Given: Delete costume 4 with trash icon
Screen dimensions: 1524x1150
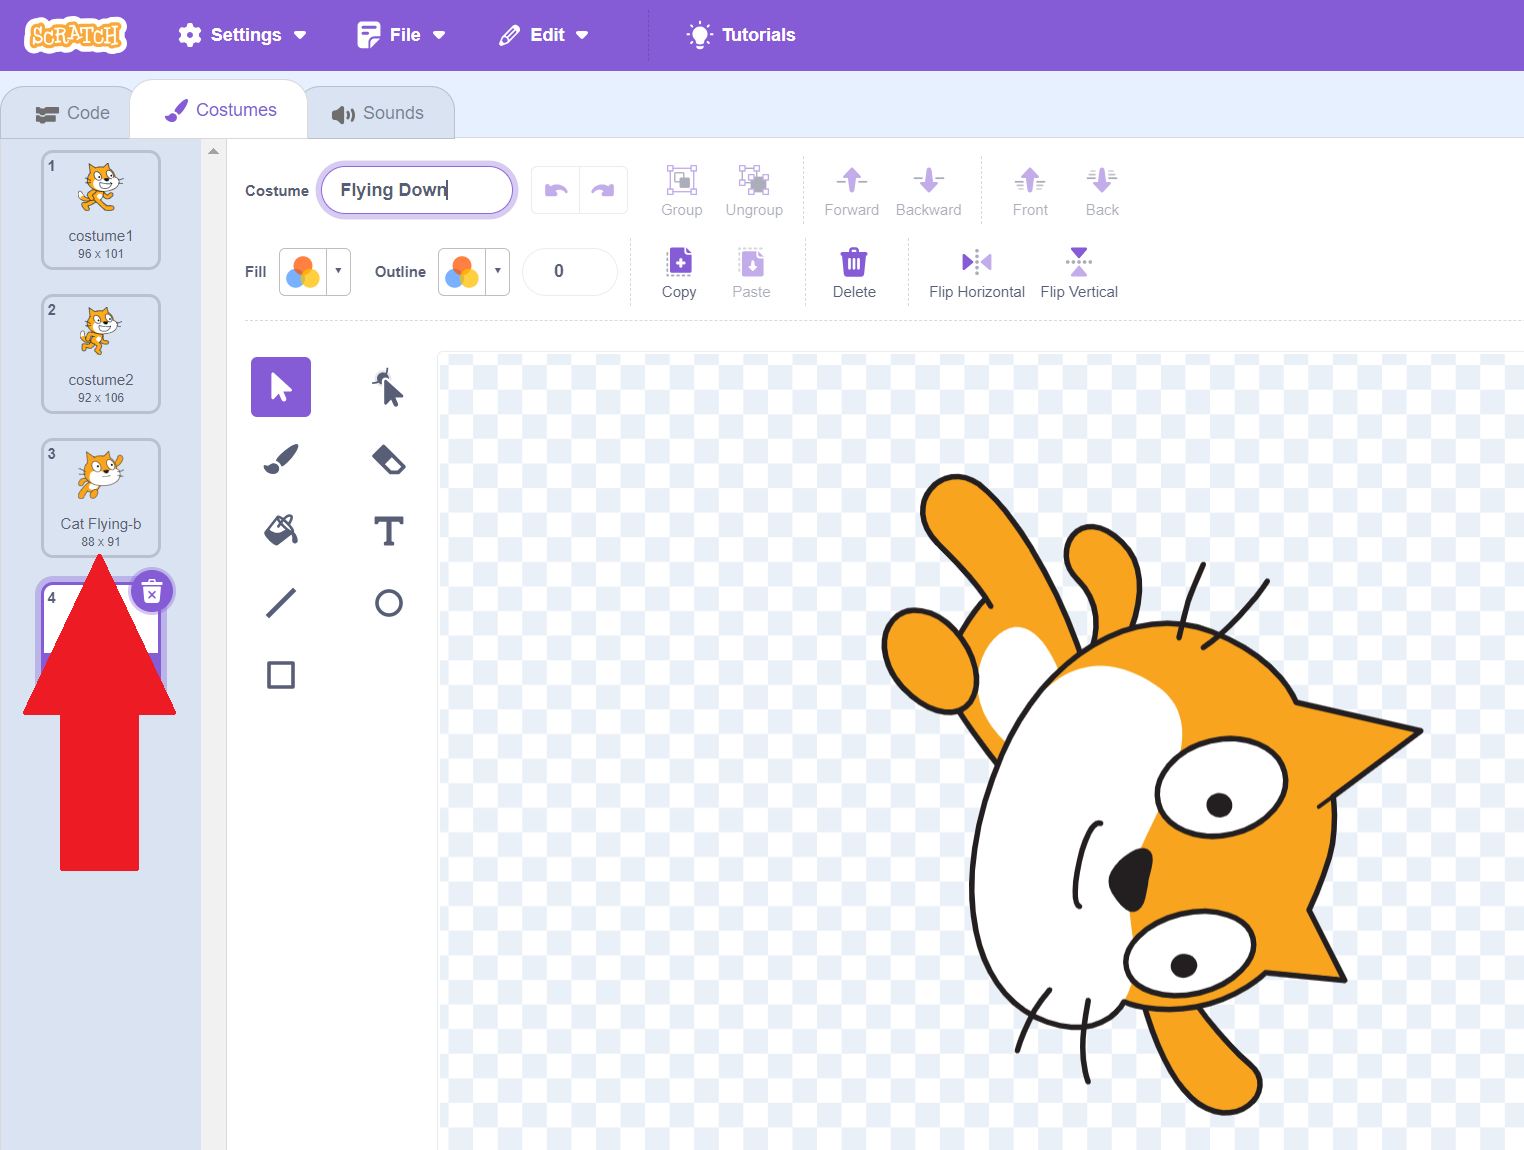Looking at the screenshot, I should click(x=152, y=592).
